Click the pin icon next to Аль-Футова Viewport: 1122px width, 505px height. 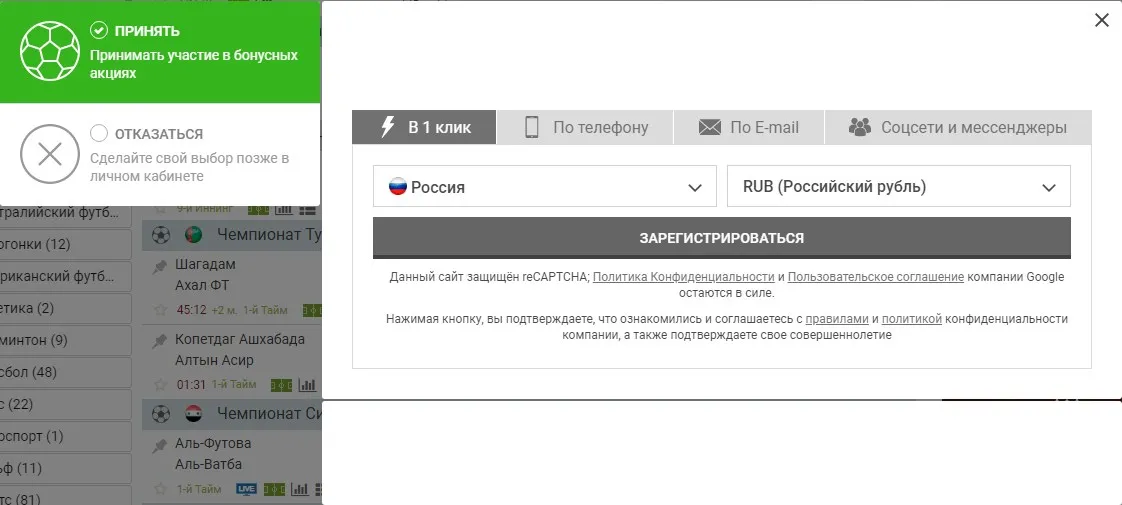click(x=160, y=446)
